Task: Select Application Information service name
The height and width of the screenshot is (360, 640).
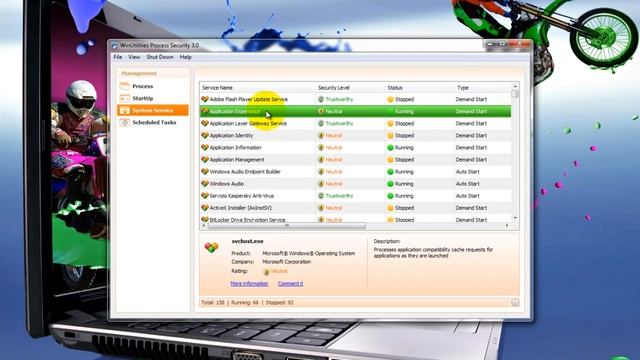Action: [x=235, y=147]
